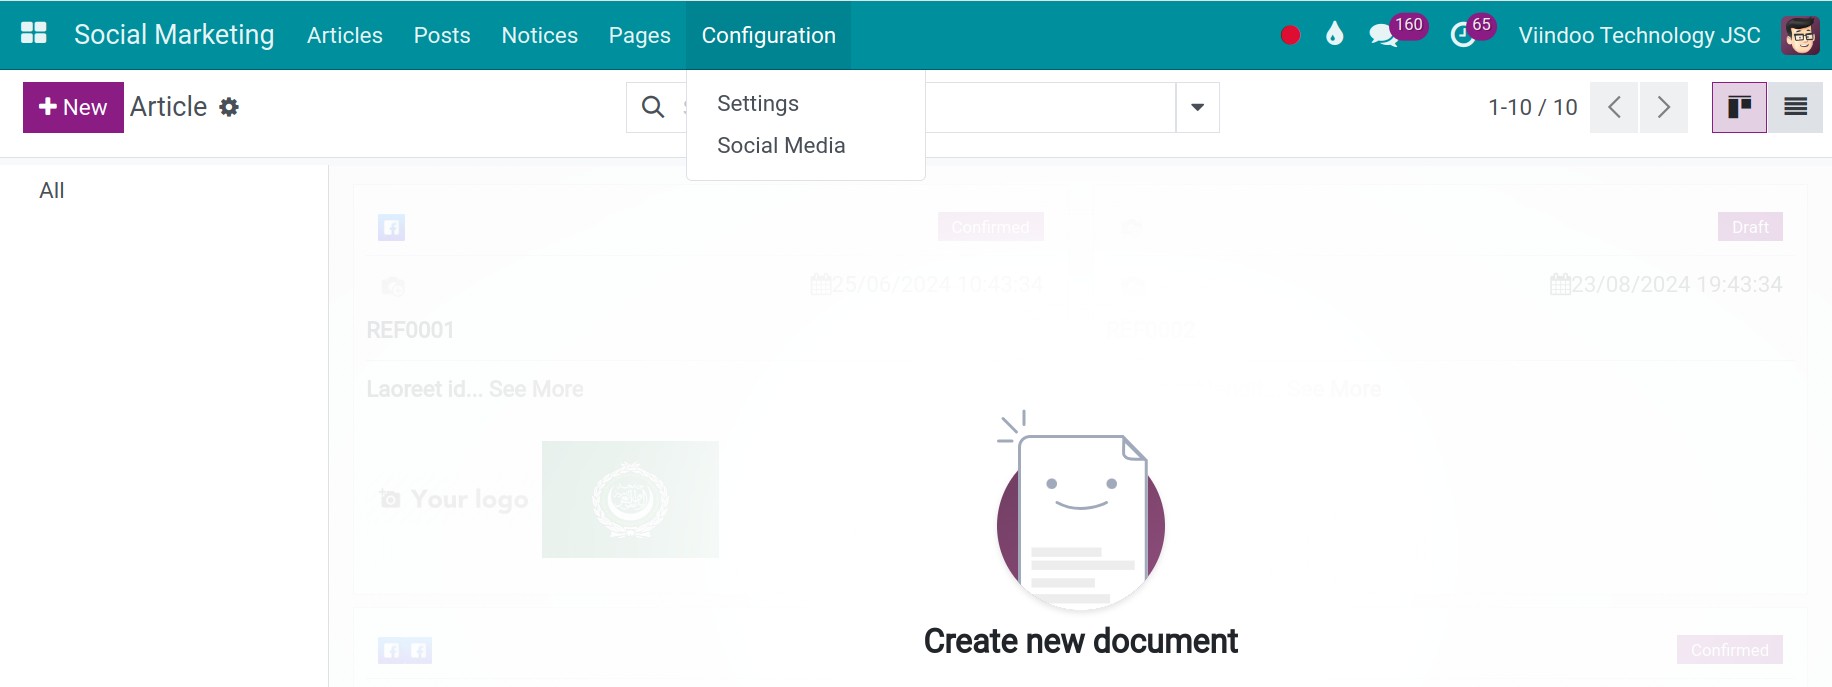Click the search magnifier icon
Image resolution: width=1832 pixels, height=687 pixels.
pyautogui.click(x=653, y=107)
